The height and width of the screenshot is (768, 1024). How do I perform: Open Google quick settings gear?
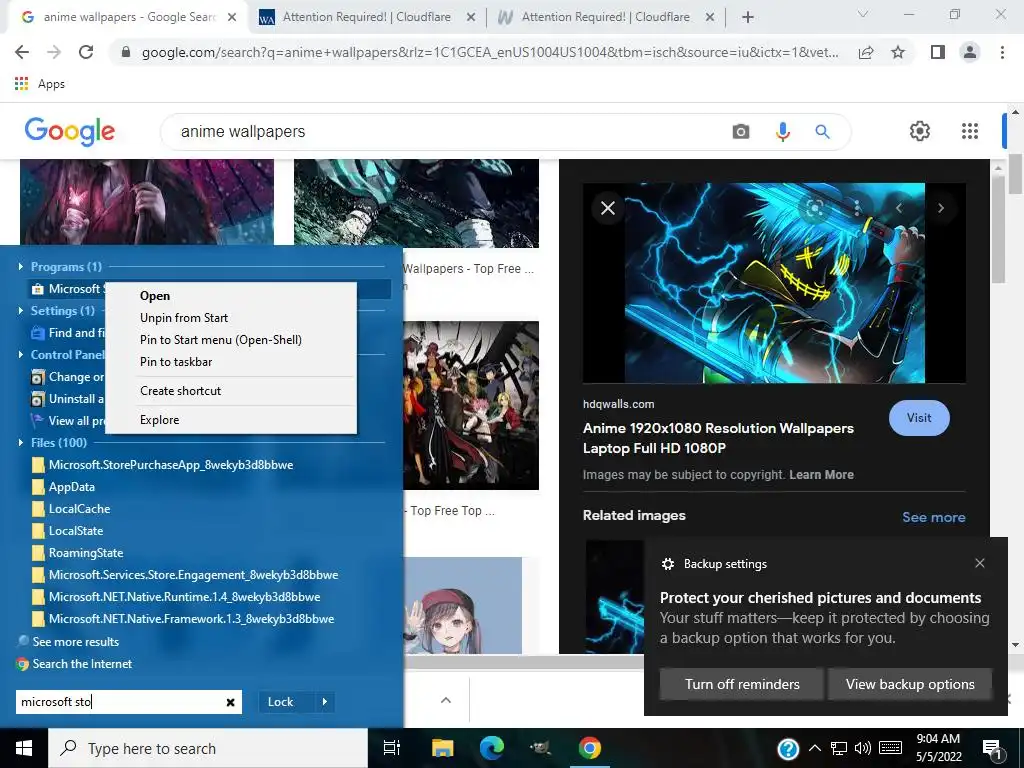click(x=920, y=131)
